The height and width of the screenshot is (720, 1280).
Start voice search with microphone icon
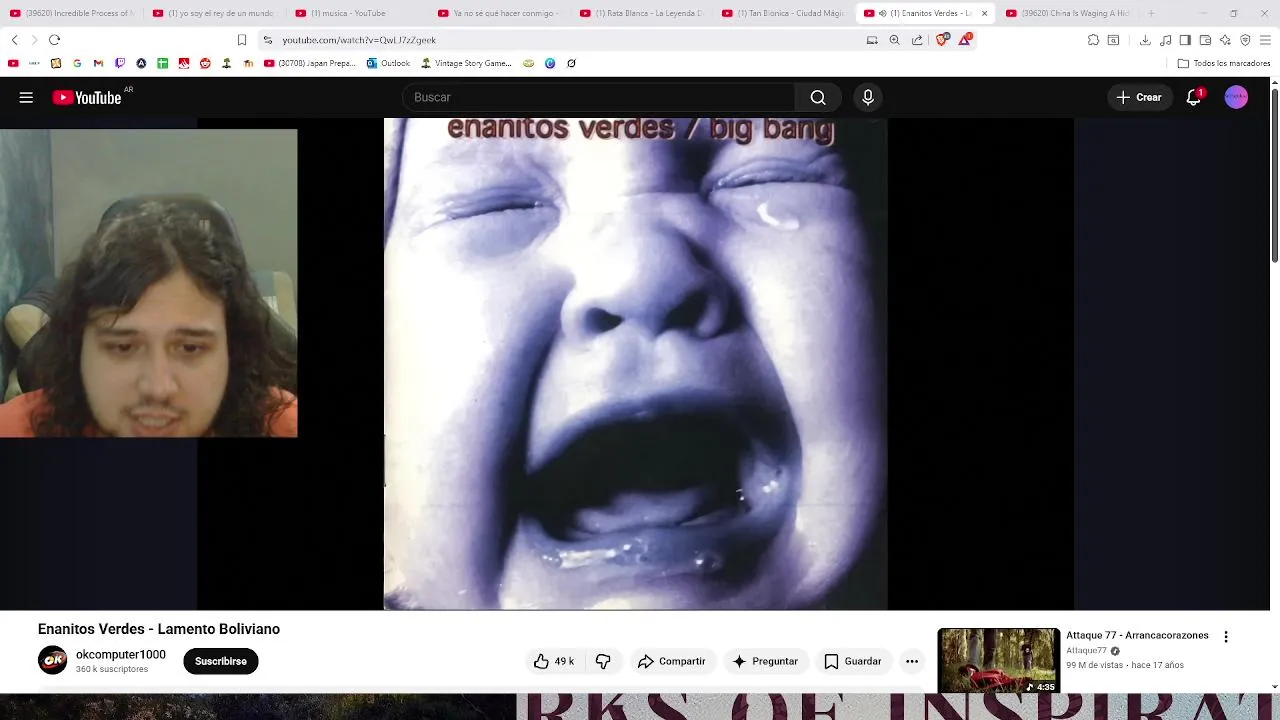tap(868, 97)
